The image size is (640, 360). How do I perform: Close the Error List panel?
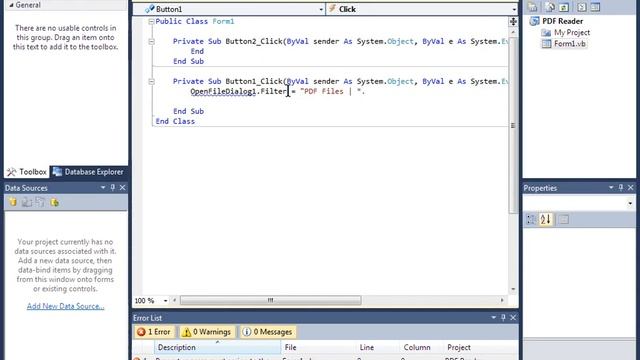(x=513, y=318)
